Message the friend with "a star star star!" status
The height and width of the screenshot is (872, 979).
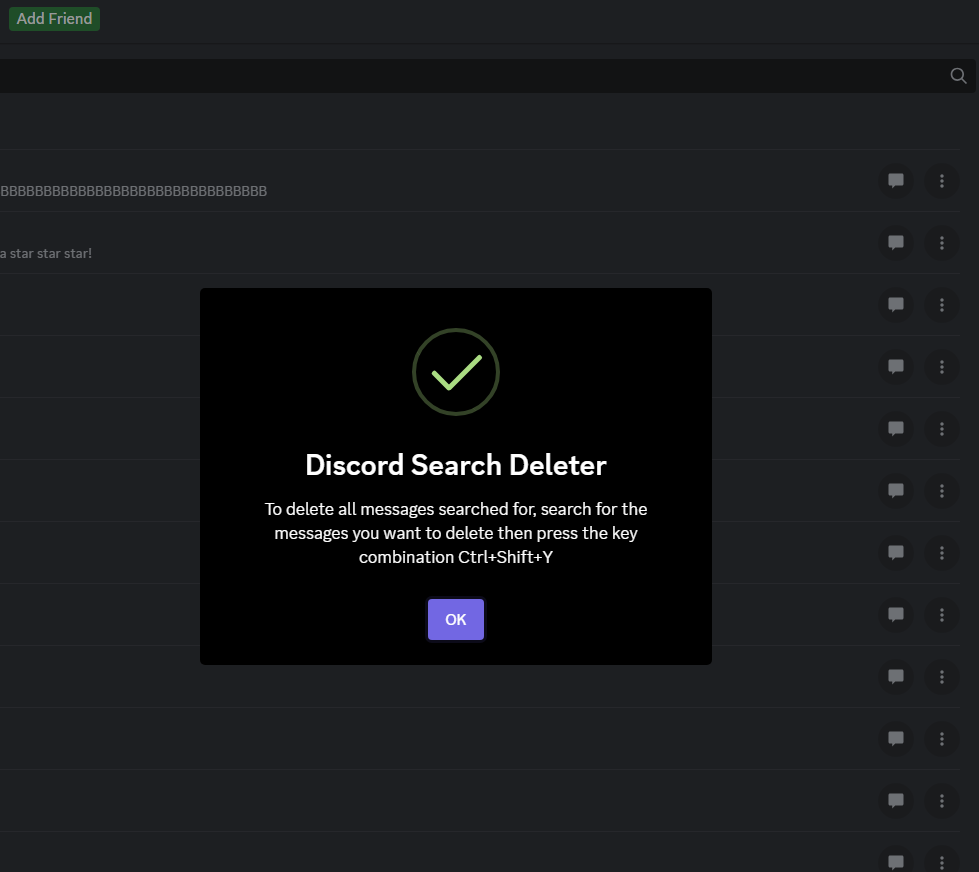click(895, 243)
